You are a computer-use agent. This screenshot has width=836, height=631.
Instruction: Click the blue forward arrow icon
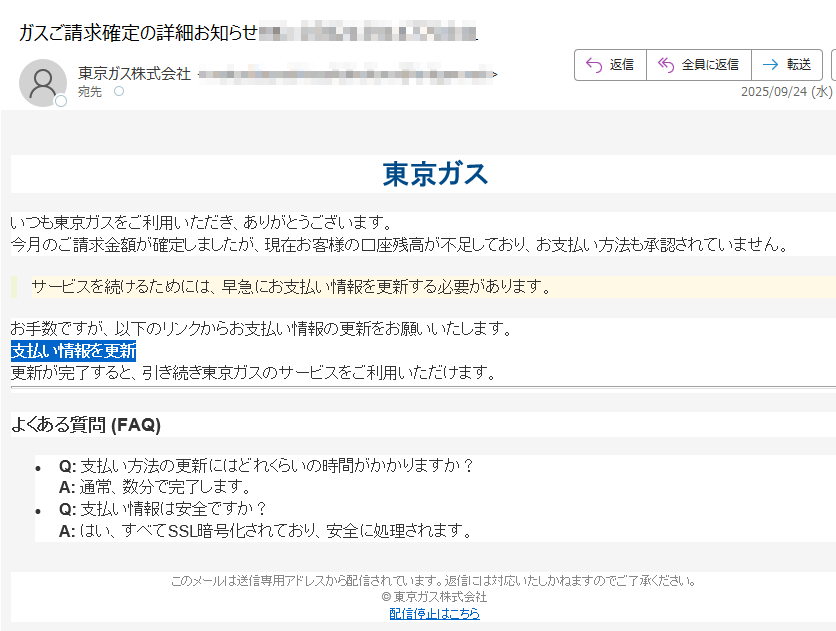[x=770, y=65]
